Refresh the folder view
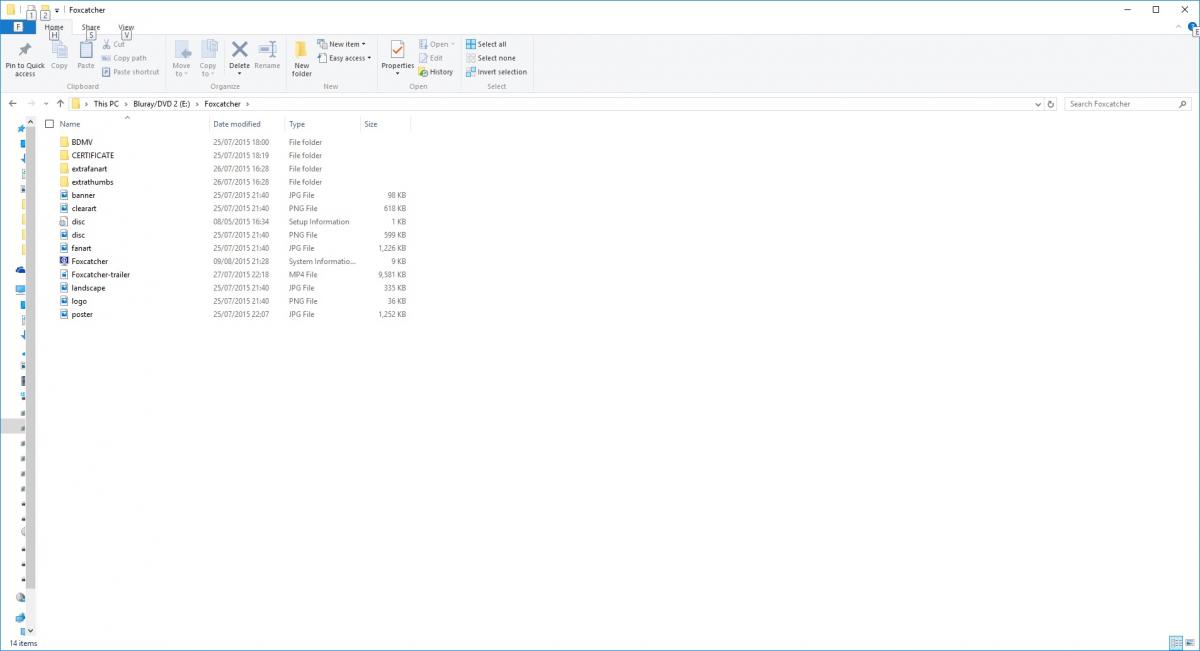 [x=1051, y=104]
